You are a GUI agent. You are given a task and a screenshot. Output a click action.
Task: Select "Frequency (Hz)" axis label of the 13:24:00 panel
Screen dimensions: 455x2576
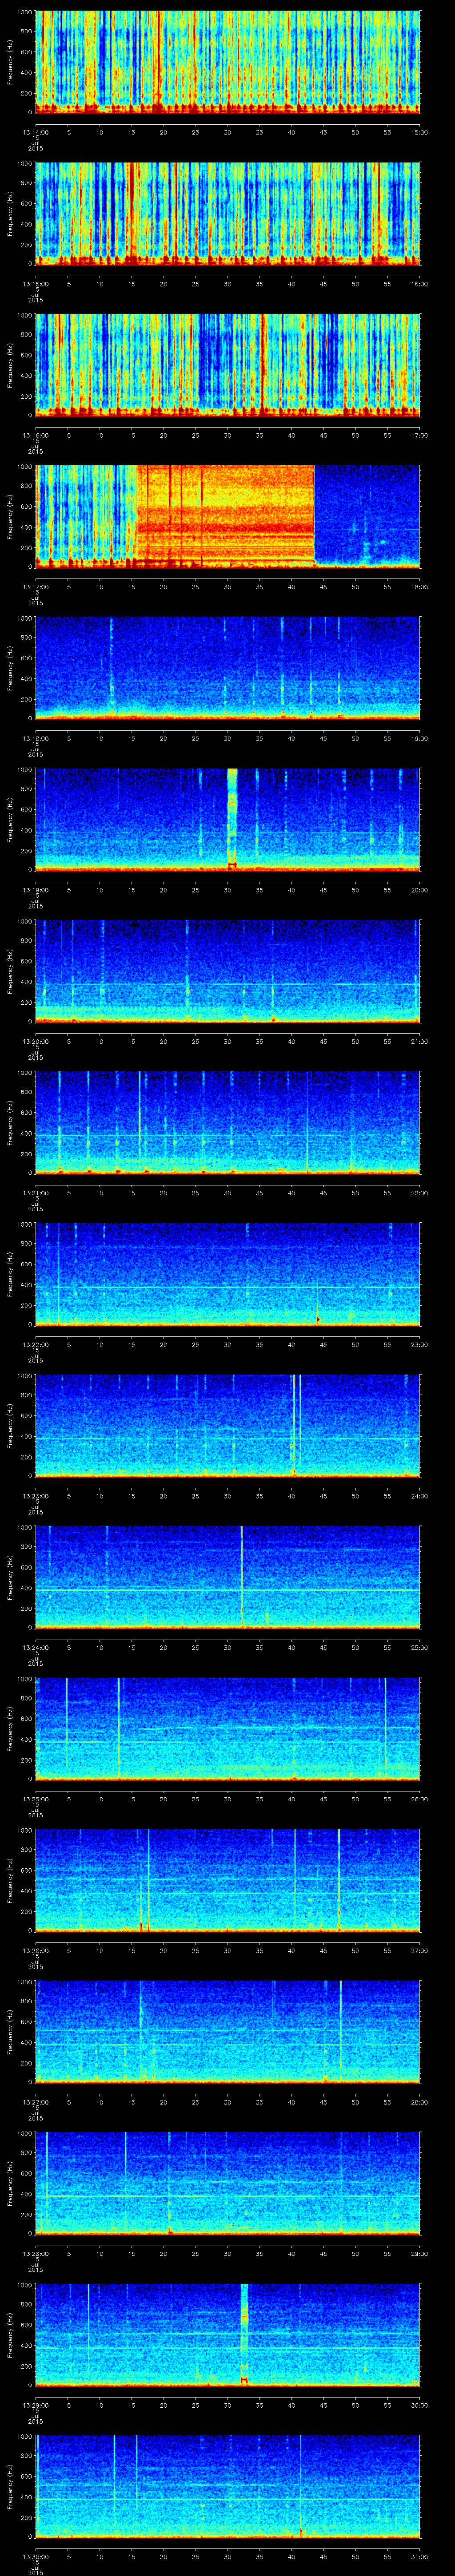coord(10,1577)
